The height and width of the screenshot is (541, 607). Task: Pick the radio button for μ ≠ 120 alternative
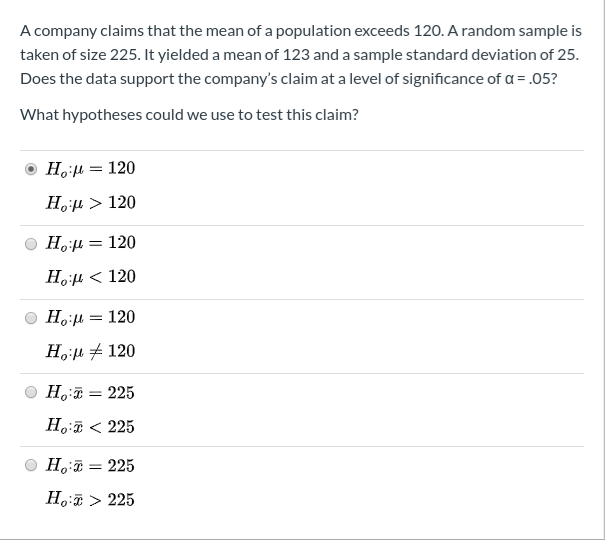click(x=31, y=318)
